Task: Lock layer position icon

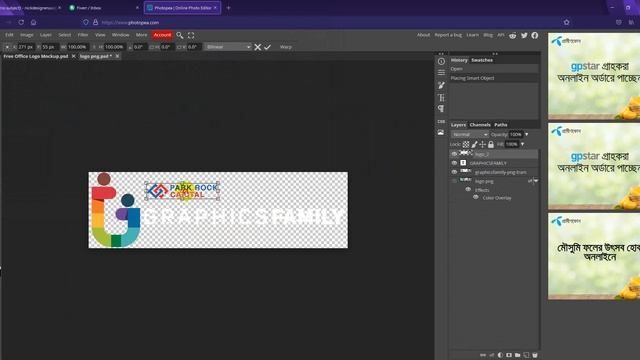Action: (x=482, y=144)
